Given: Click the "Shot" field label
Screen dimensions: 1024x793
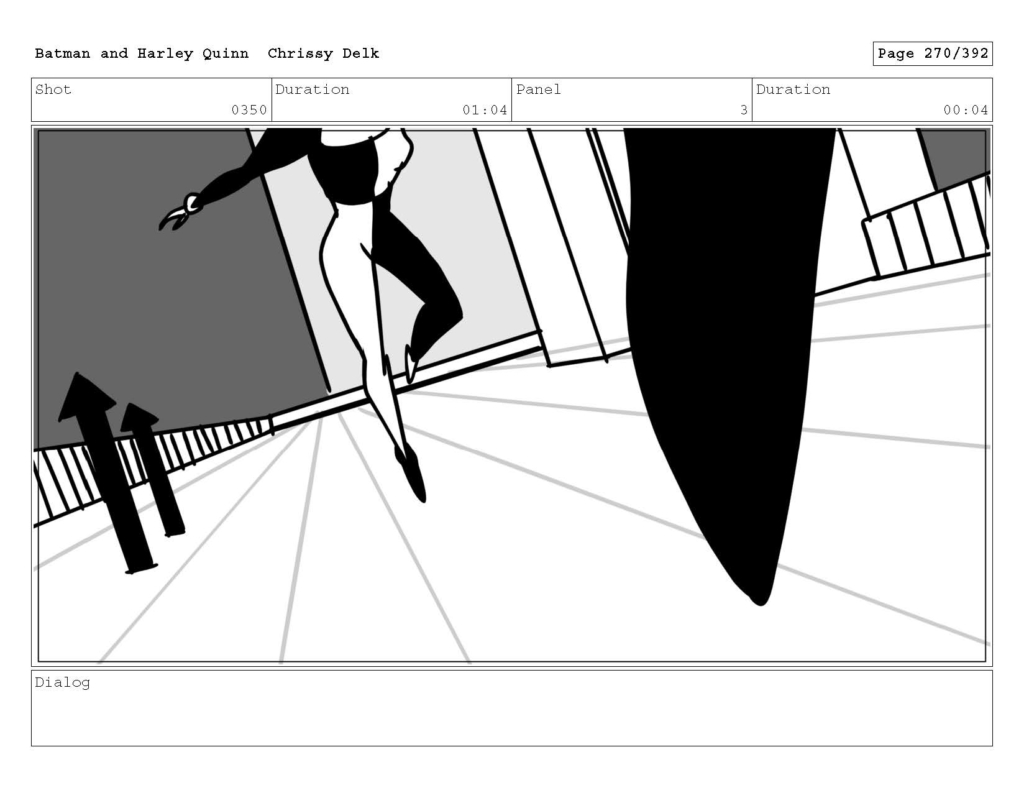Looking at the screenshot, I should coord(53,89).
